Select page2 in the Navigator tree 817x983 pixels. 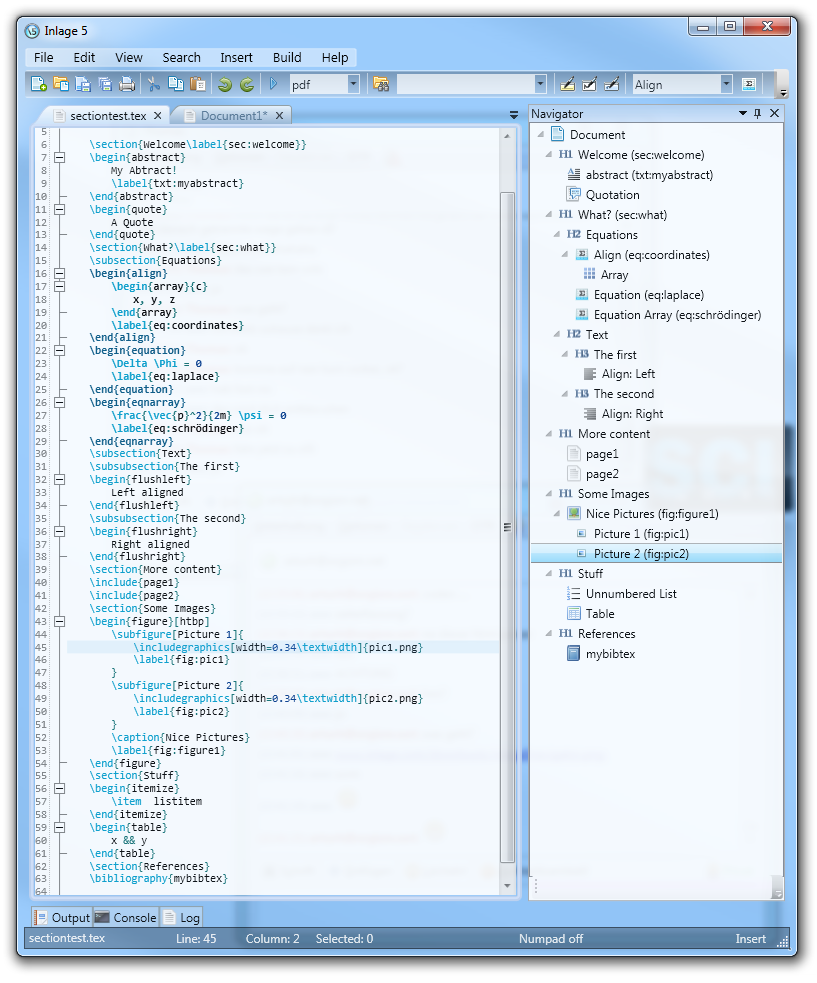[x=602, y=474]
